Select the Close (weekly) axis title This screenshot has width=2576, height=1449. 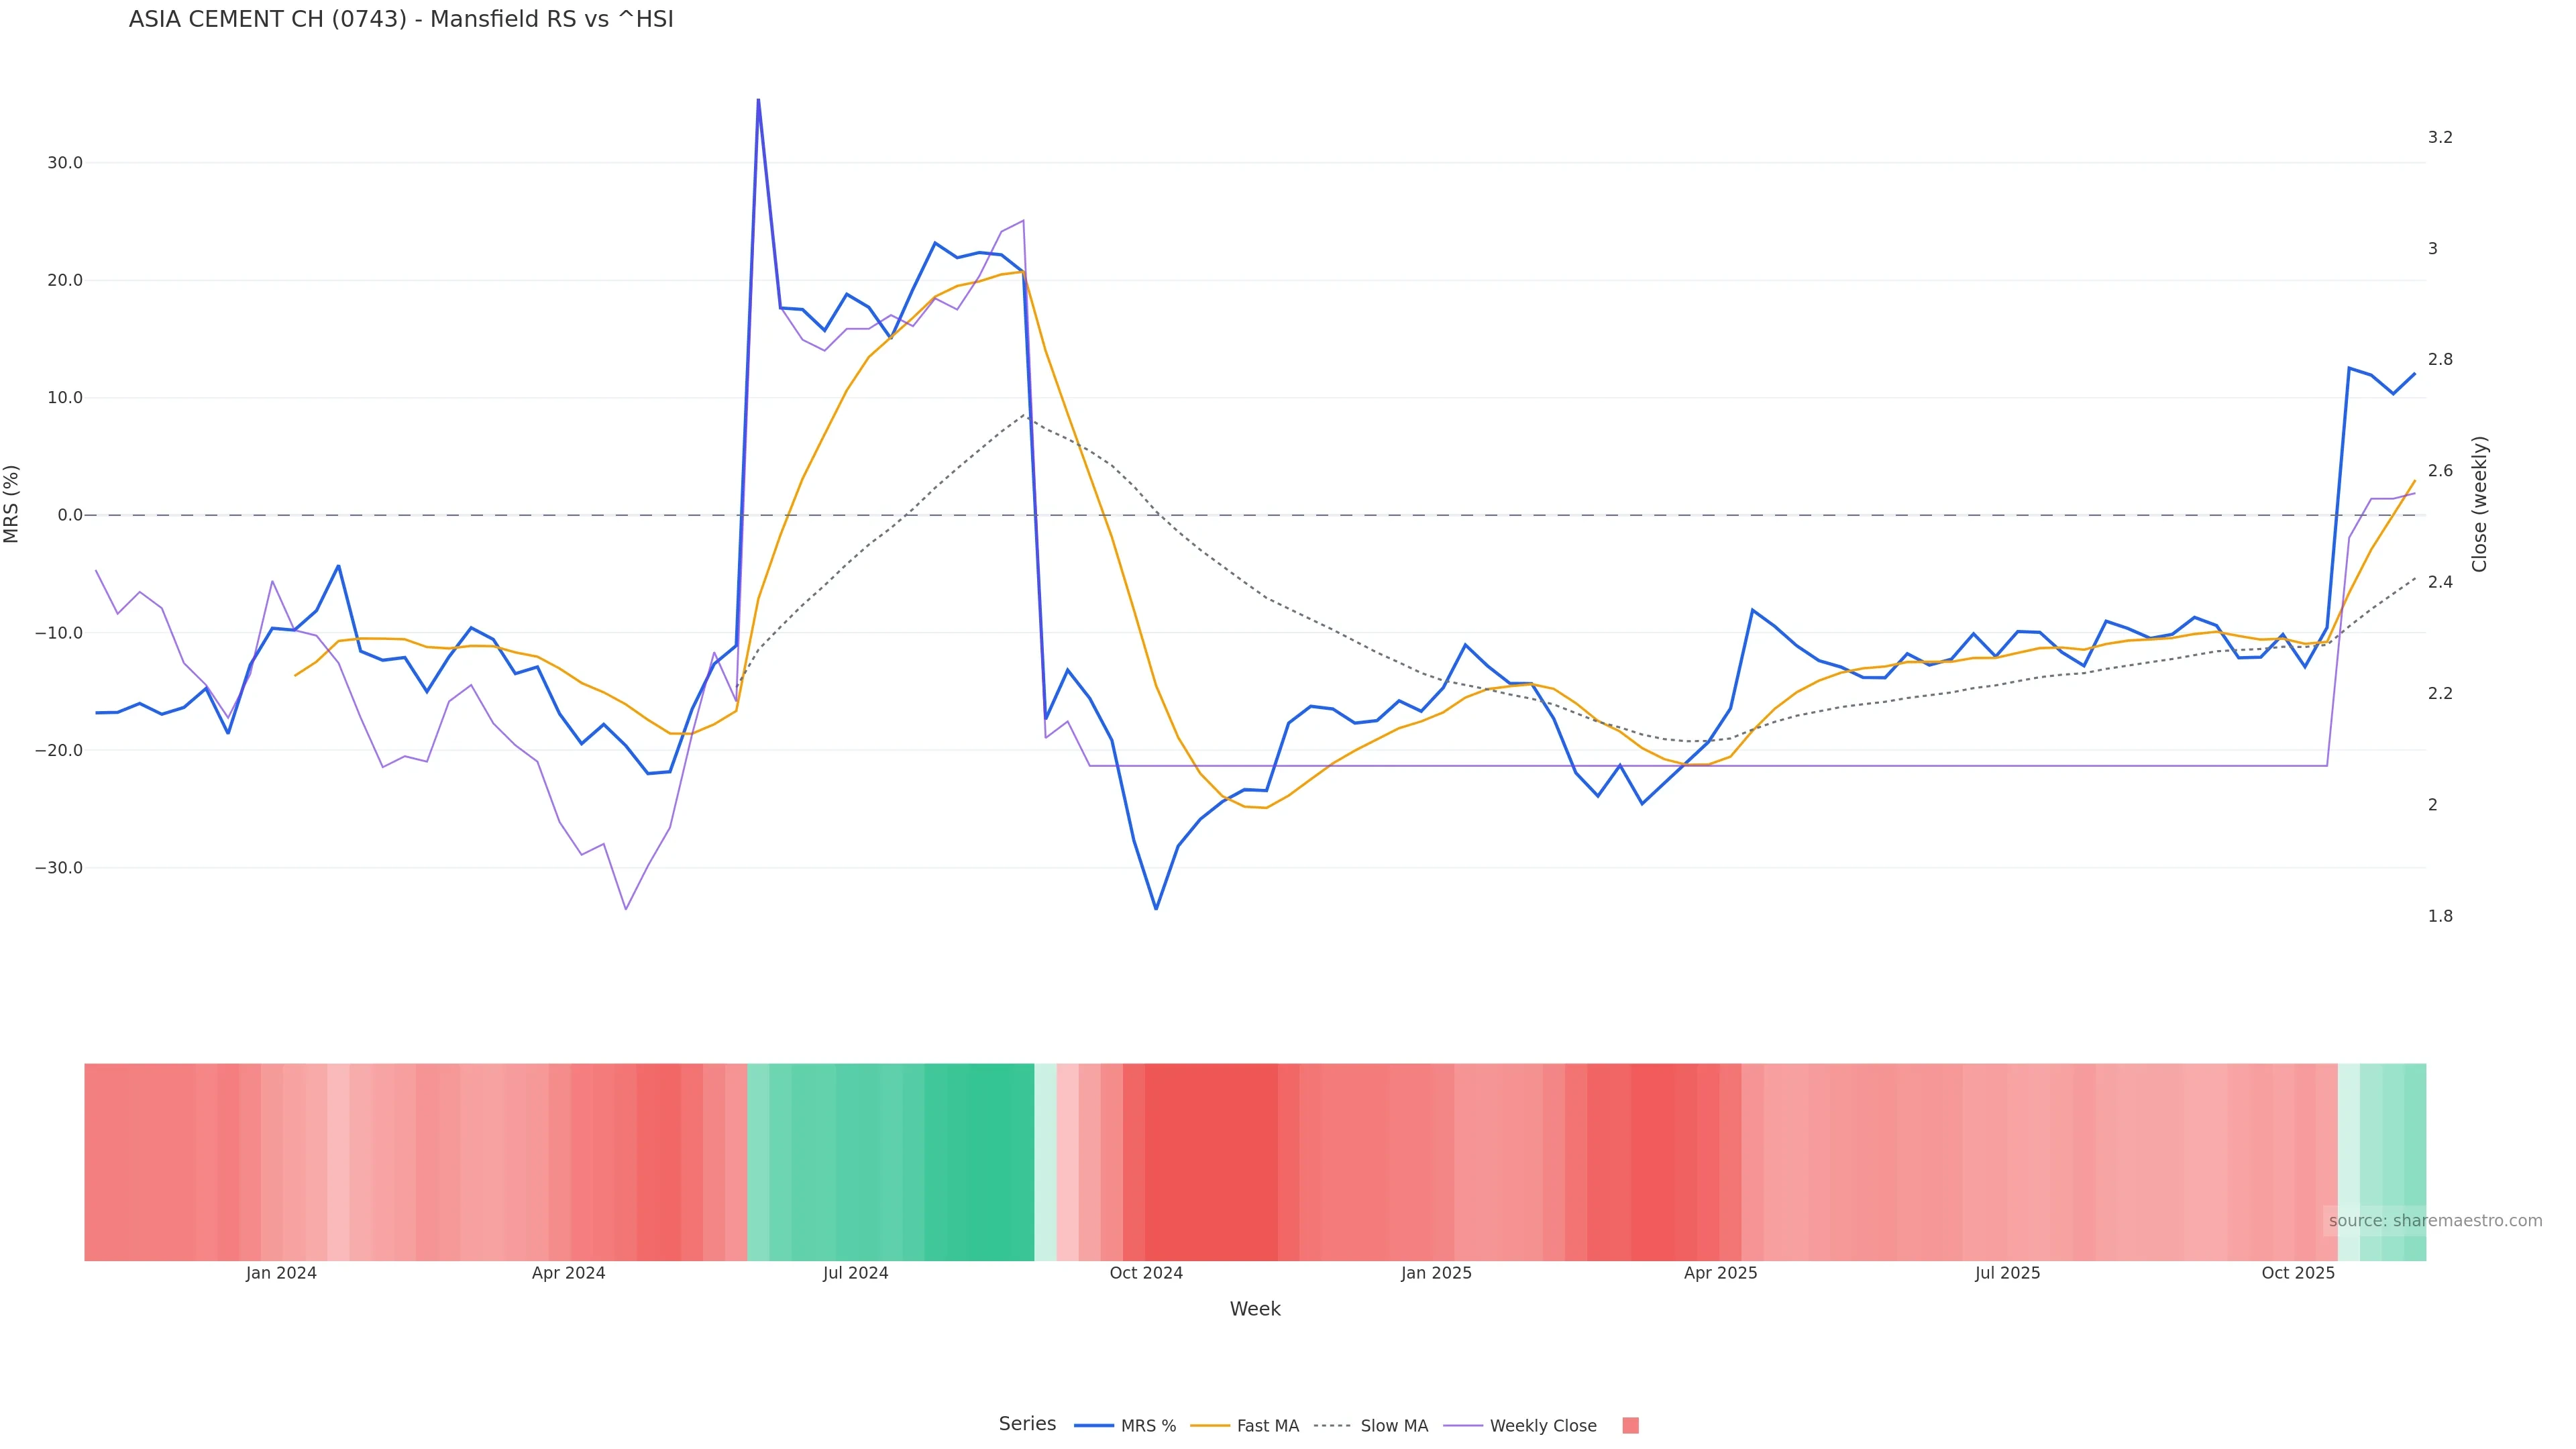tap(2479, 504)
